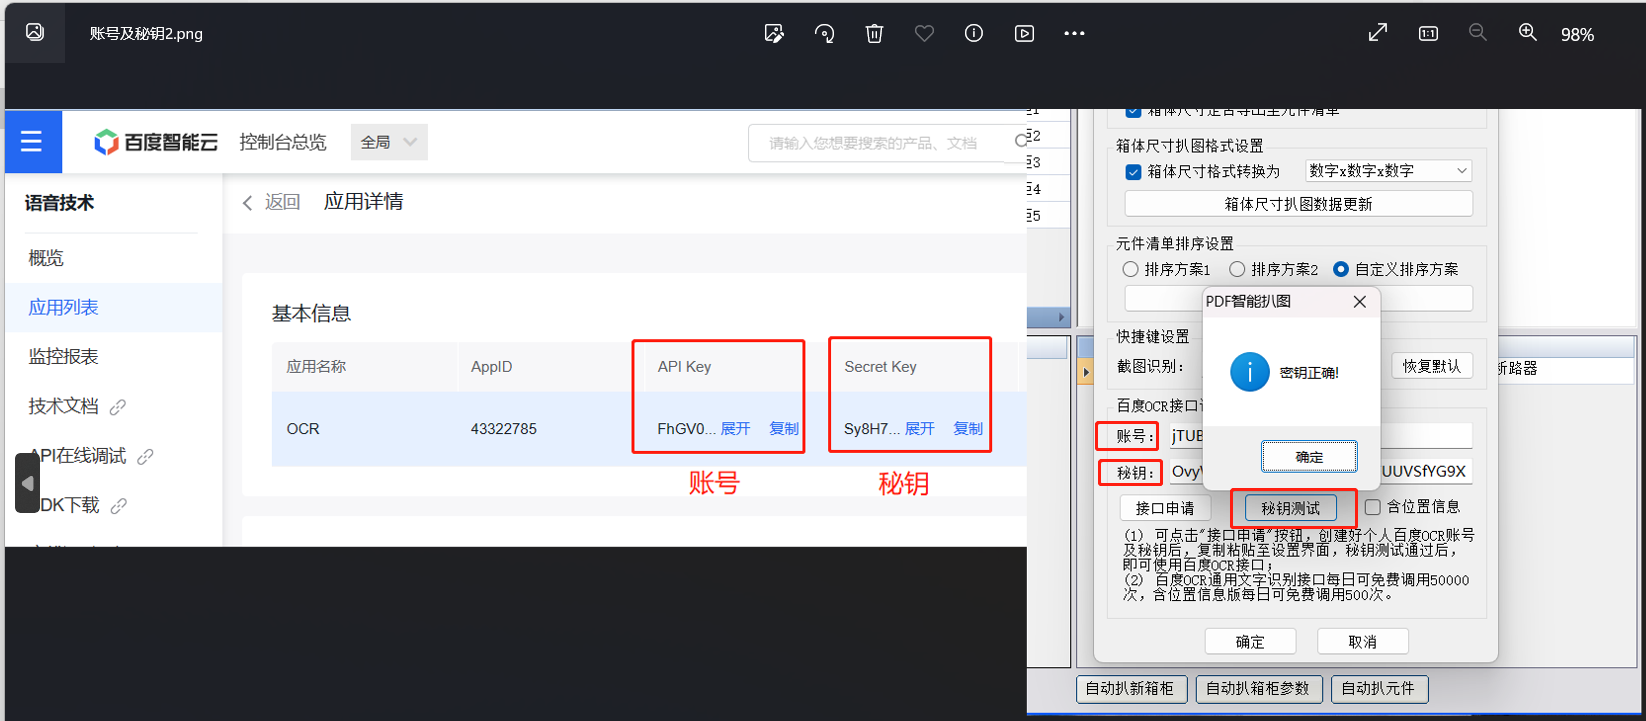Click the 自动扒箱柜参数 button
Viewport: 1646px width, 721px height.
click(1258, 689)
